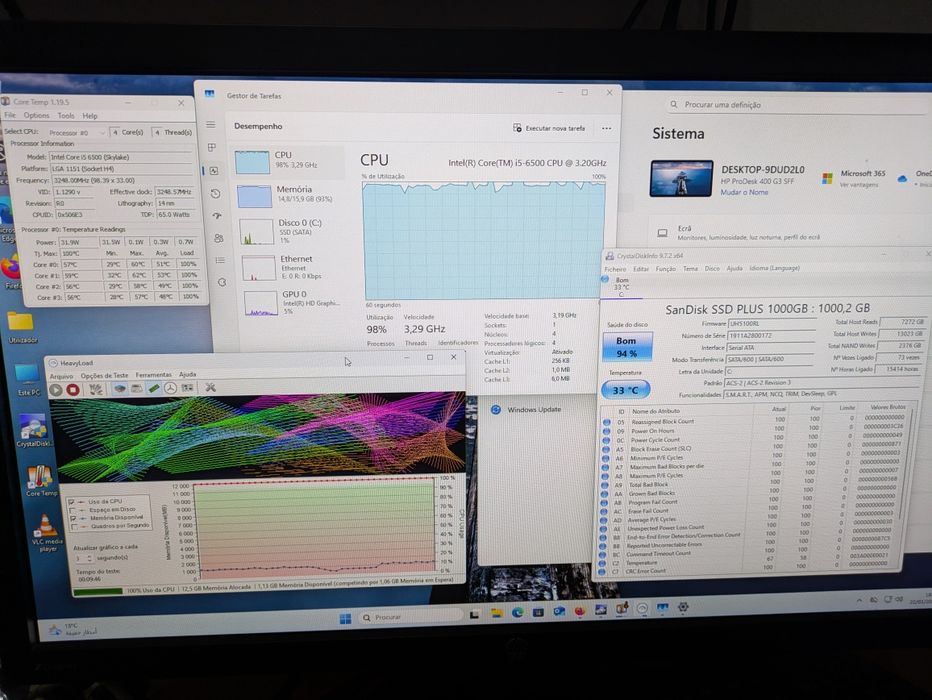Open VLC media player desktop icon
Screen dimensions: 932x700
point(47,533)
